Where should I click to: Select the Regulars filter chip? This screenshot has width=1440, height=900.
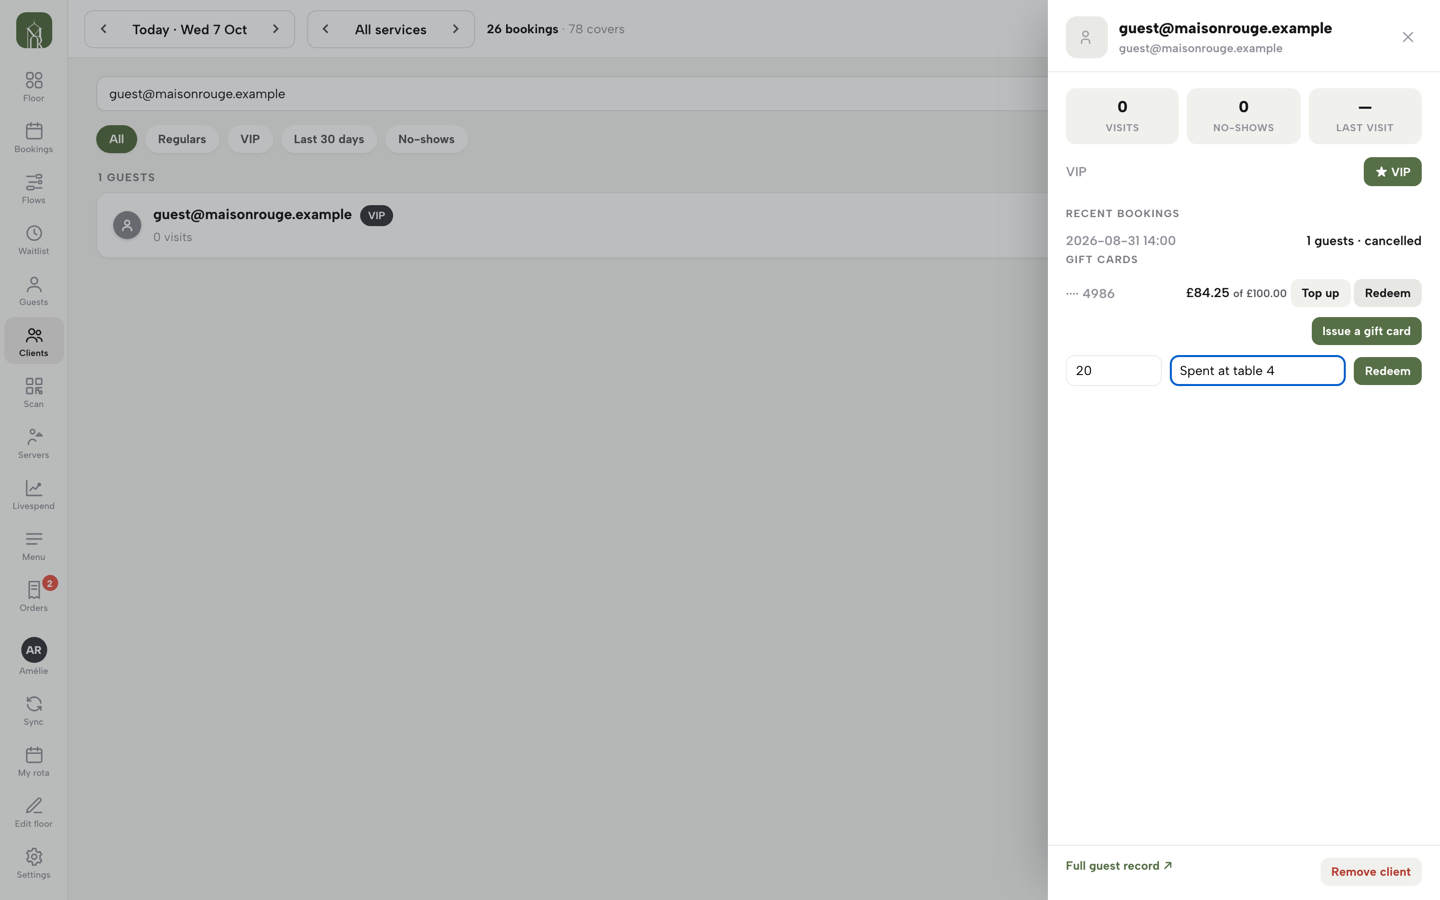click(182, 139)
